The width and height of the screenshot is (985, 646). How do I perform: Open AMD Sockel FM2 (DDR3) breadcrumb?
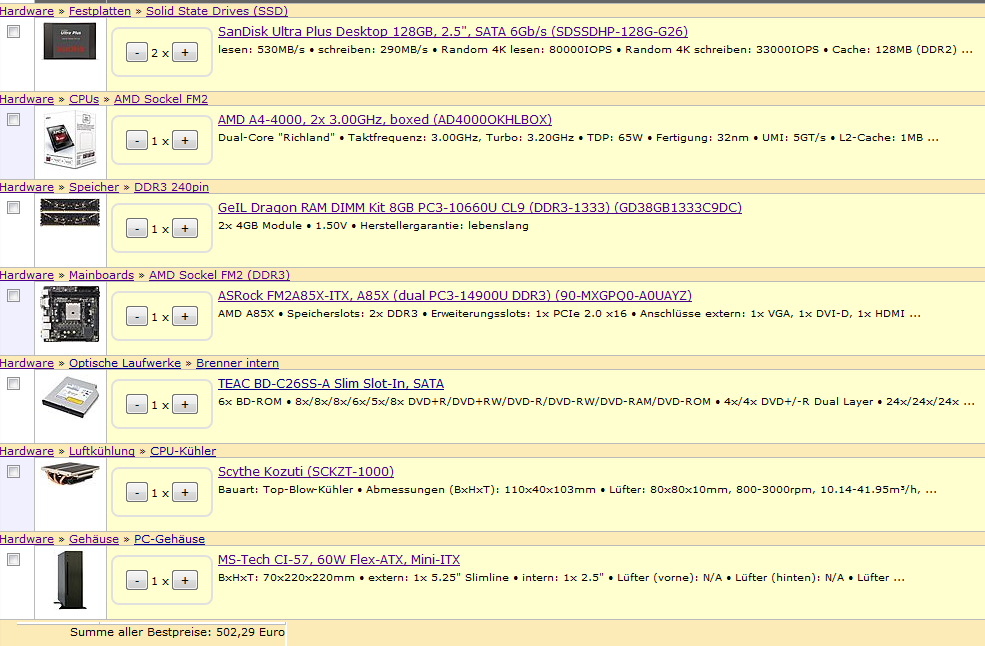[219, 275]
